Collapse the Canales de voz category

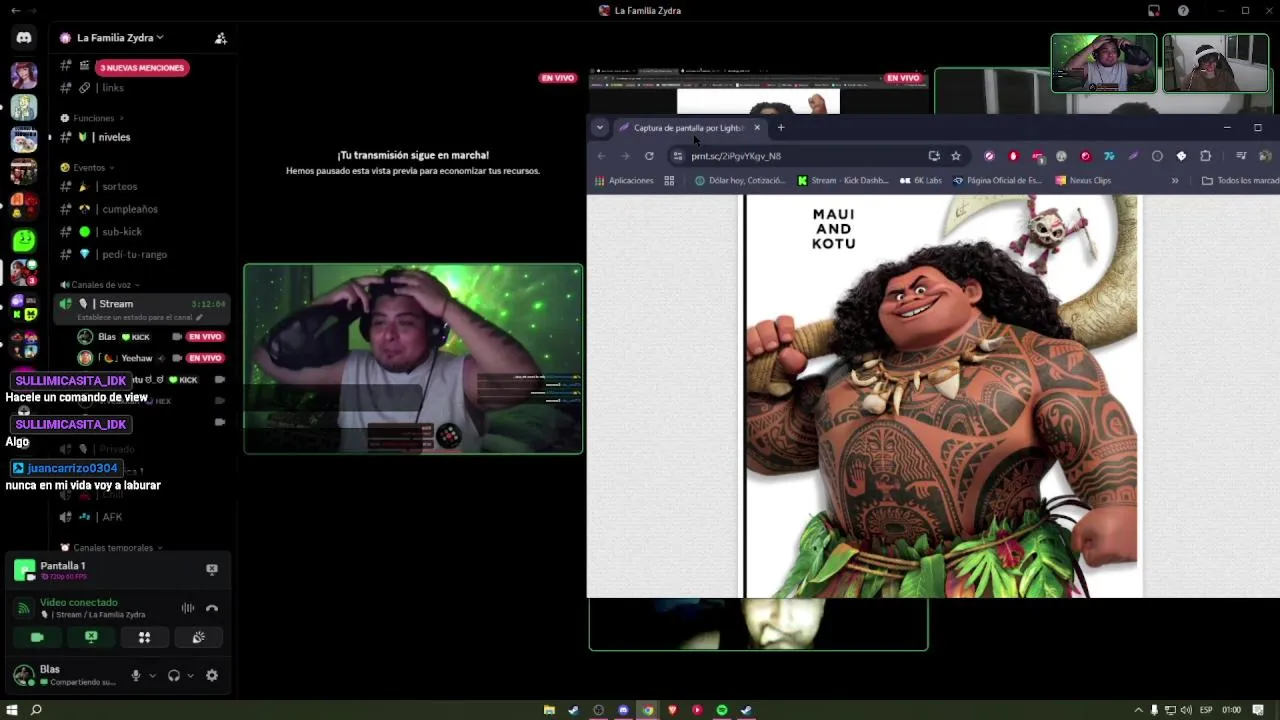point(100,285)
